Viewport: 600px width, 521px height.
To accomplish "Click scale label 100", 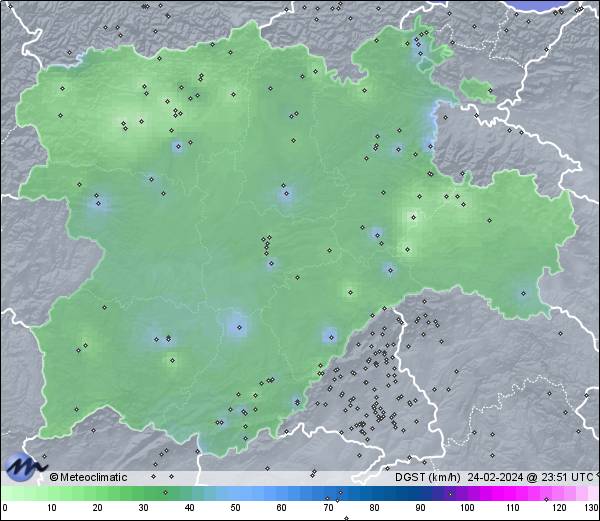I will (x=467, y=508).
